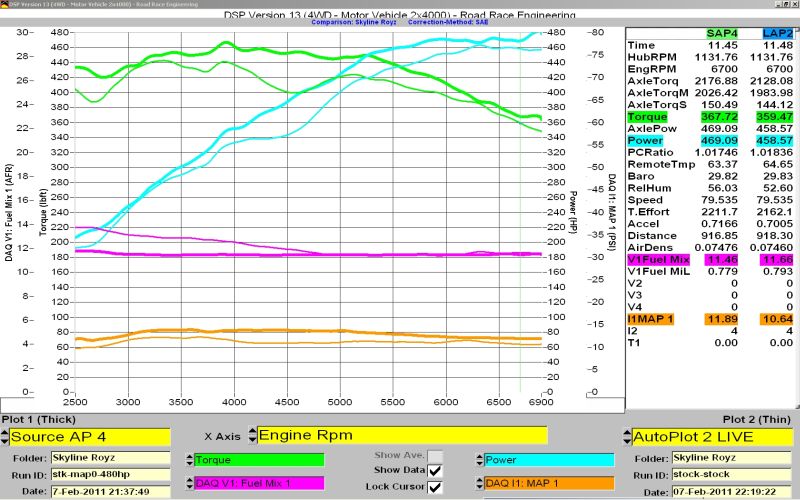Image resolution: width=800 pixels, height=500 pixels.
Task: Click the 'Comparison: Skyline Royz' header text
Action: (x=354, y=22)
